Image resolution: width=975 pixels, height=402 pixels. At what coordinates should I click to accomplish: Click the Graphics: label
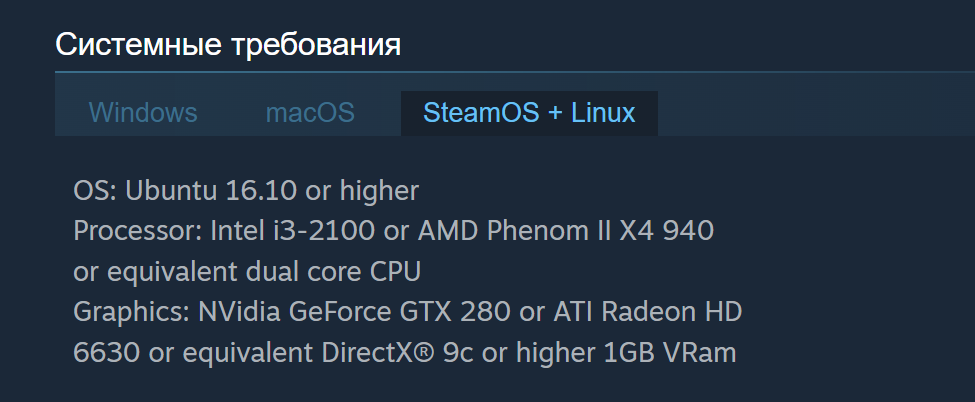click(132, 312)
